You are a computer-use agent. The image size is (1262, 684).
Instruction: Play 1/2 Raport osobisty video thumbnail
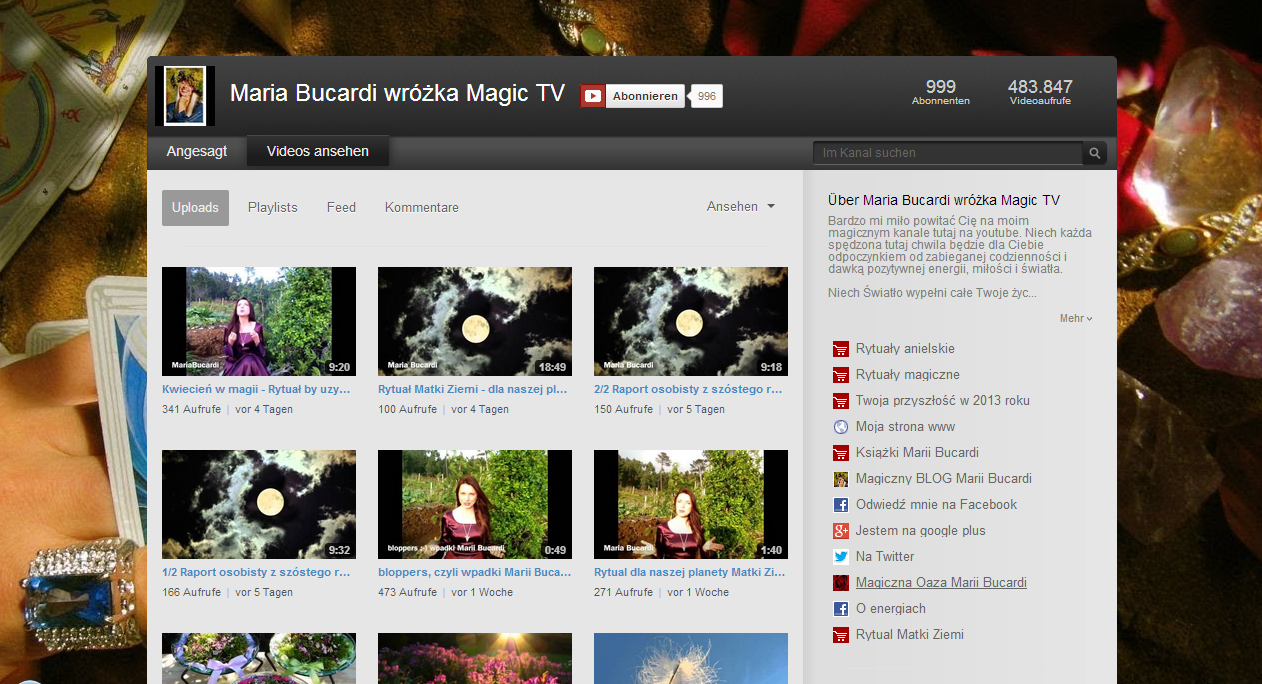(x=259, y=504)
